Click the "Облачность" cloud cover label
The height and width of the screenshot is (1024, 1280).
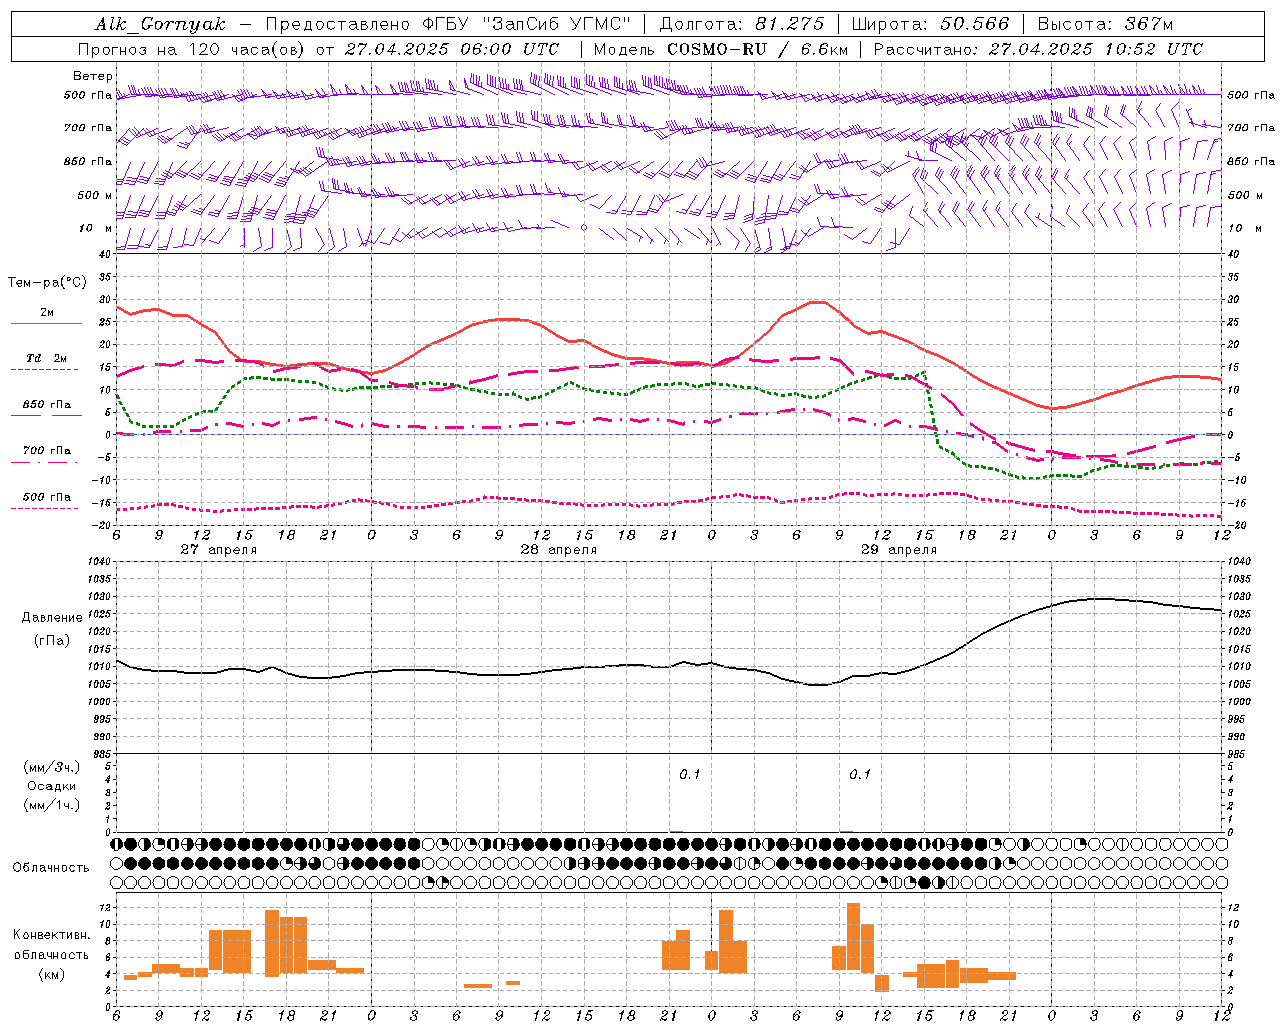(x=51, y=868)
